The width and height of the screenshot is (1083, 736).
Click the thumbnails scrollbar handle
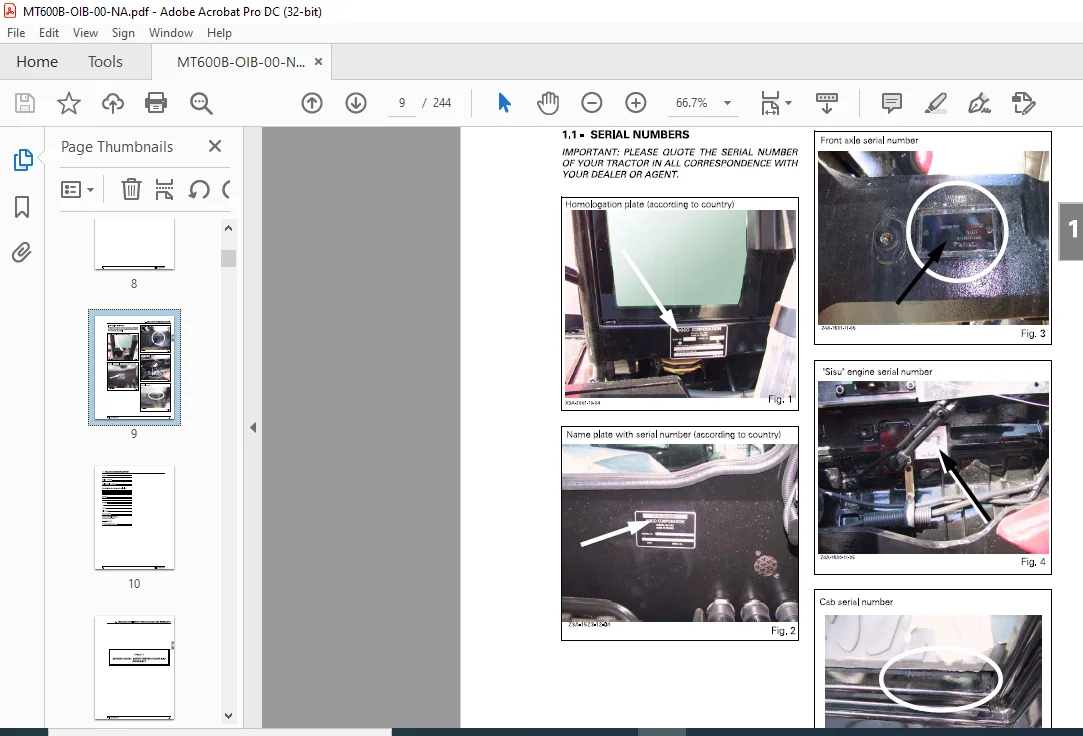click(229, 258)
